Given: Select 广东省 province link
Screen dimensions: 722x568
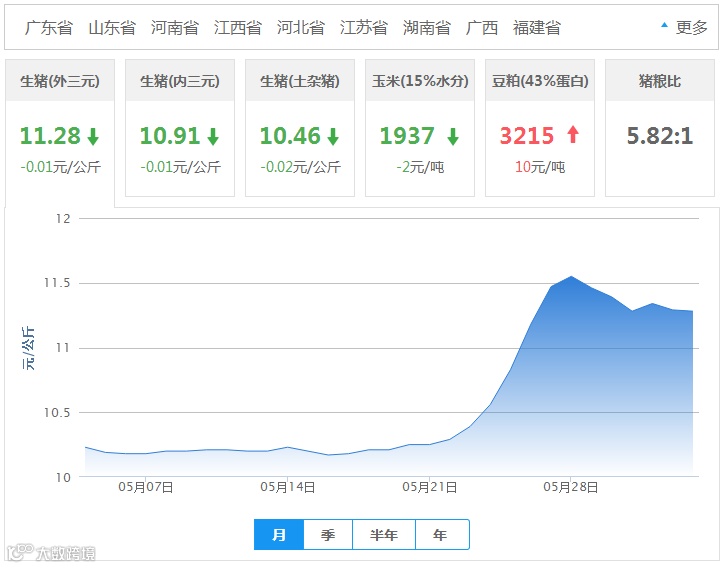Looking at the screenshot, I should [49, 28].
